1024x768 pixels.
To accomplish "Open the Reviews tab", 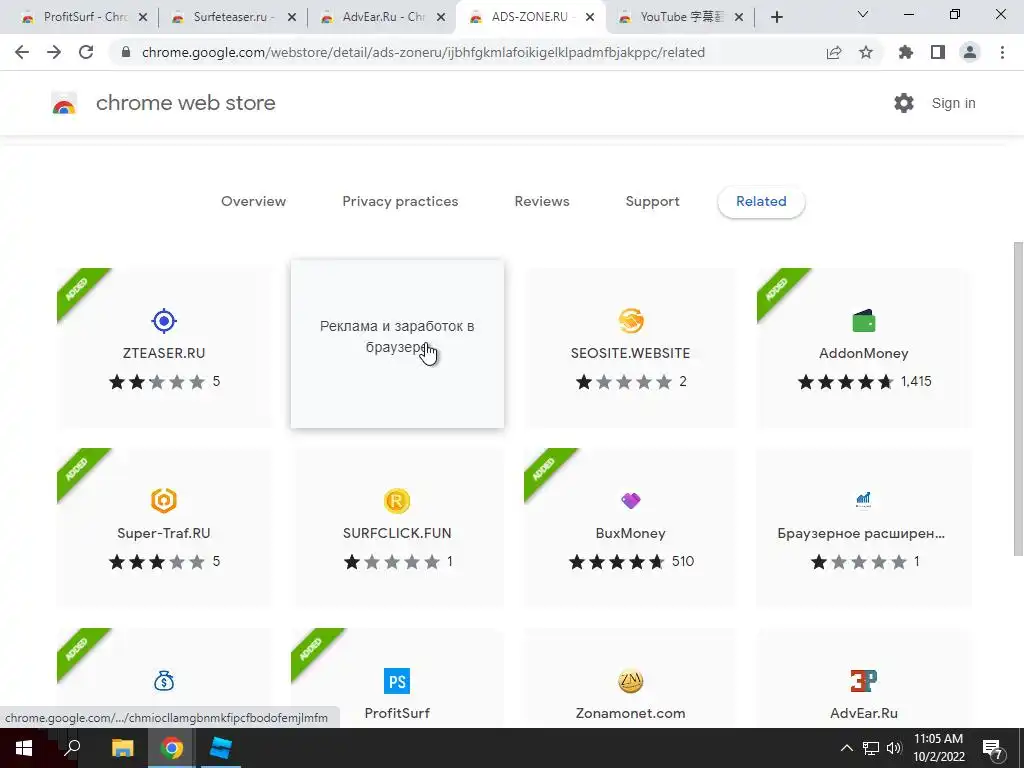I will pos(542,201).
